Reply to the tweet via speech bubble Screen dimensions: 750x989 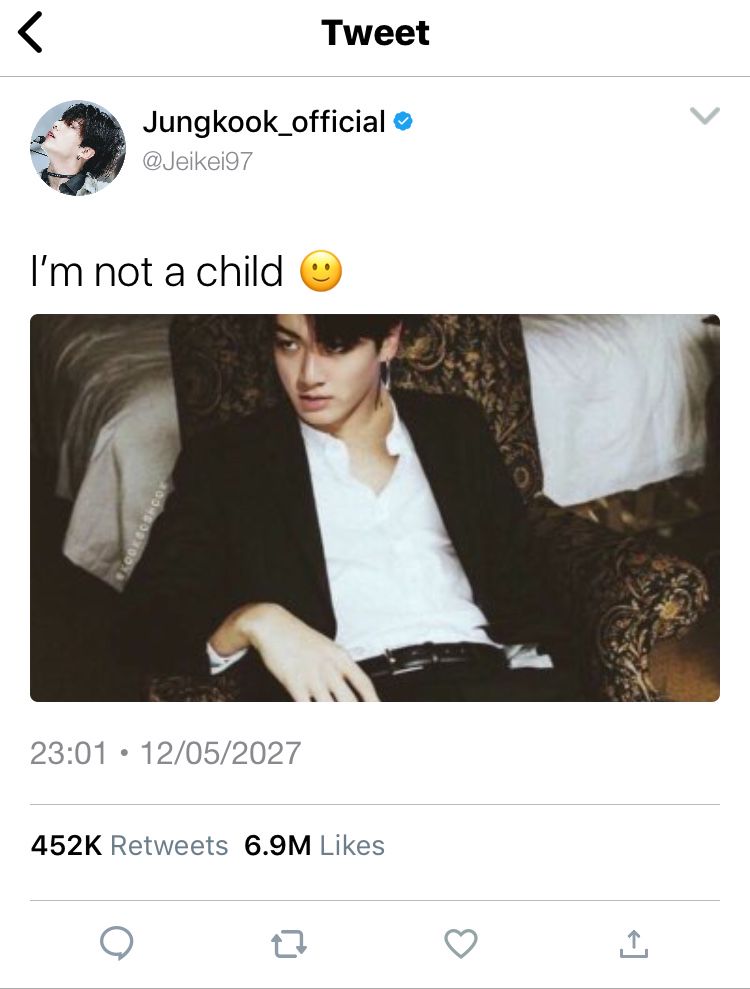click(x=117, y=942)
